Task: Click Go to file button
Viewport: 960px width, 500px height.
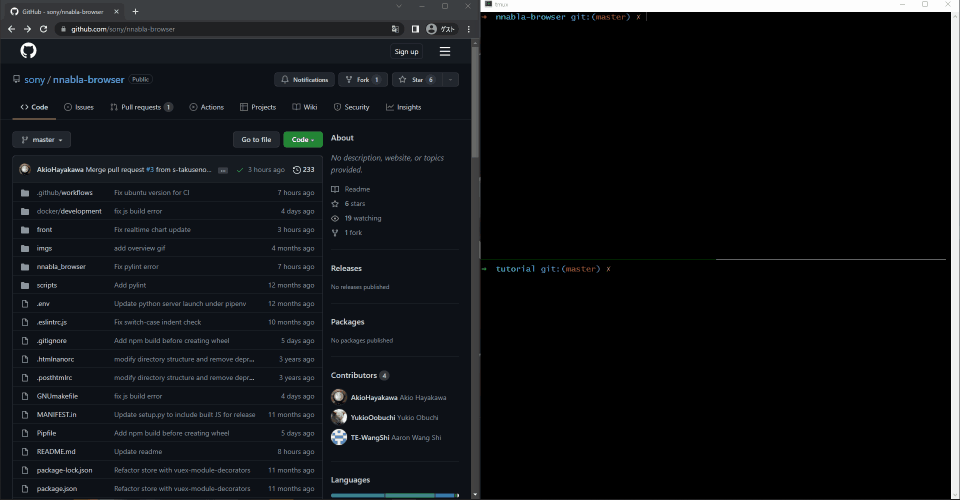Action: (256, 140)
